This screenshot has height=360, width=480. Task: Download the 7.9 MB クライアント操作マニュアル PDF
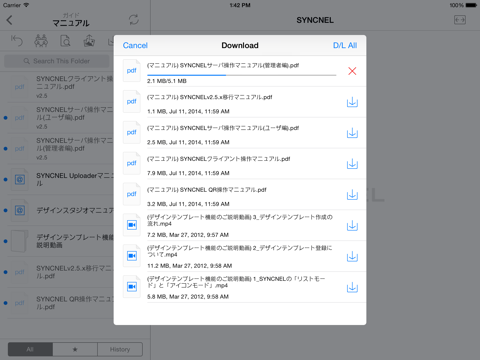pos(352,164)
